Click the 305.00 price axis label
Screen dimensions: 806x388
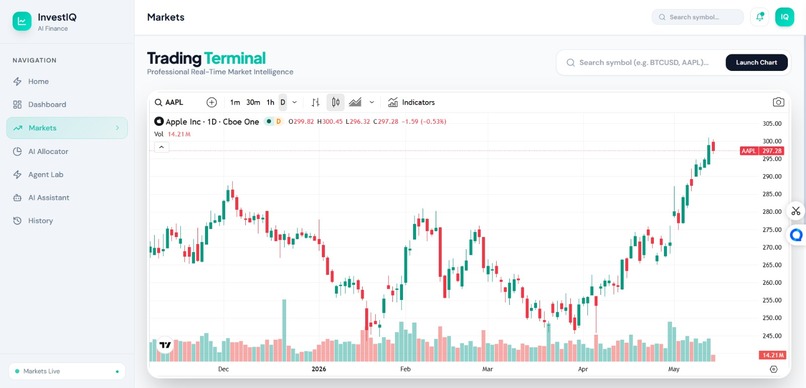tap(772, 123)
